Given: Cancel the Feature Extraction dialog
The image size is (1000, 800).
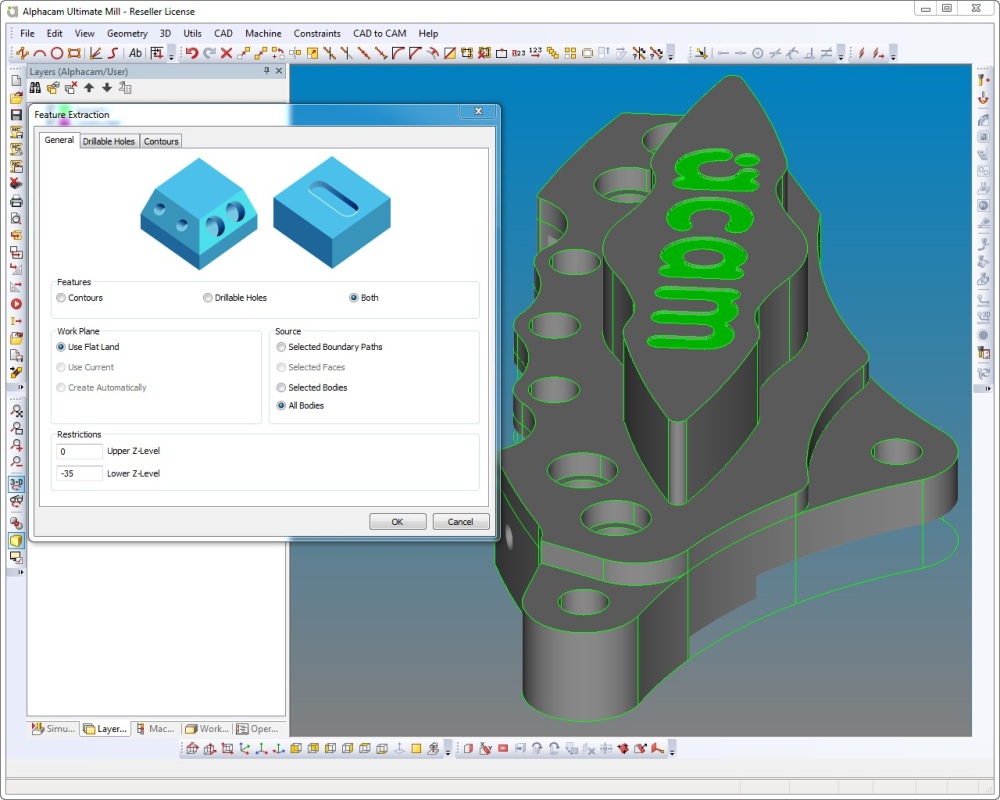Looking at the screenshot, I should click(460, 522).
